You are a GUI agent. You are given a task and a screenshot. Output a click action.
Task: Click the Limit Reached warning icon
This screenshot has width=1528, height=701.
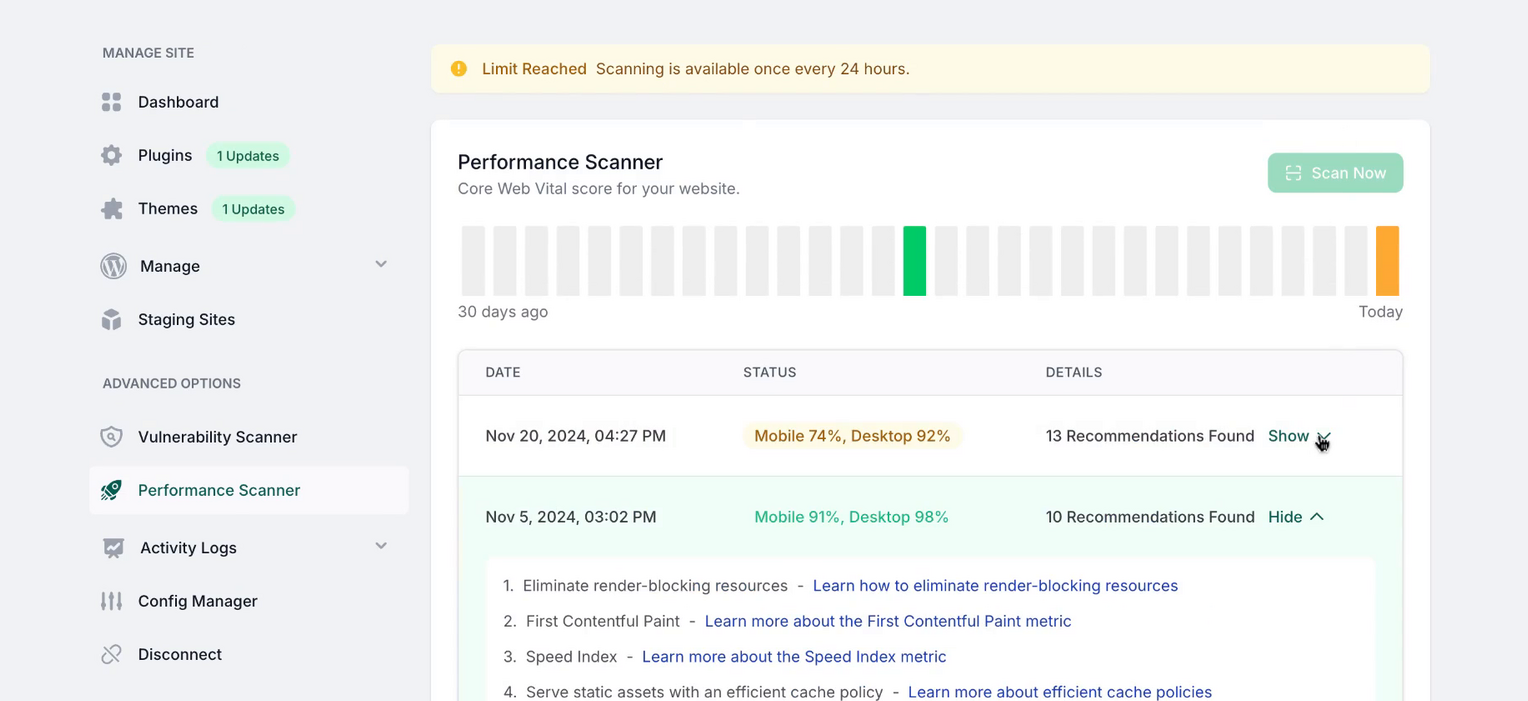[x=459, y=69]
